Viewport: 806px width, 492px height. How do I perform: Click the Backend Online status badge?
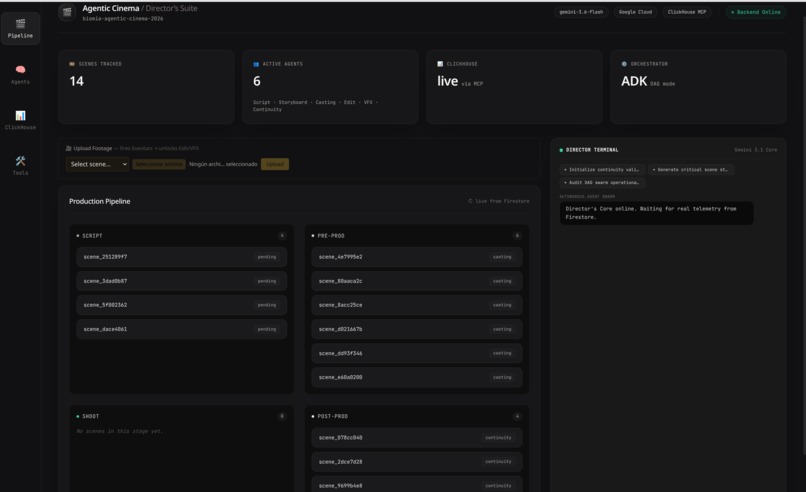(756, 12)
